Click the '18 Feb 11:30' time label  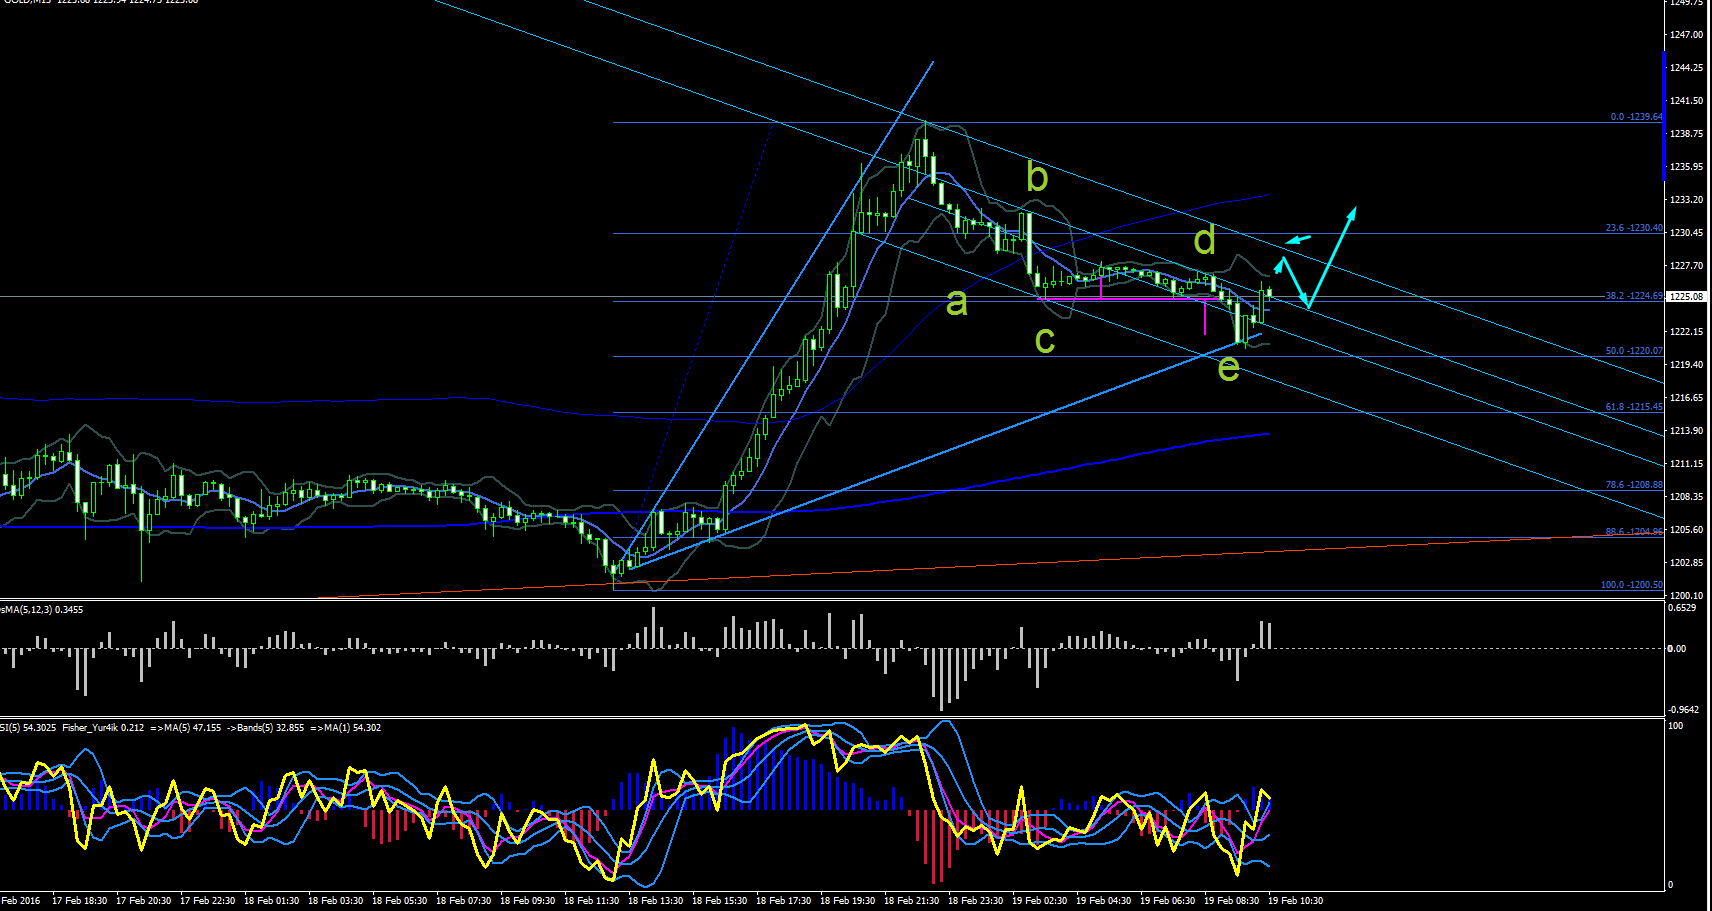coord(592,901)
